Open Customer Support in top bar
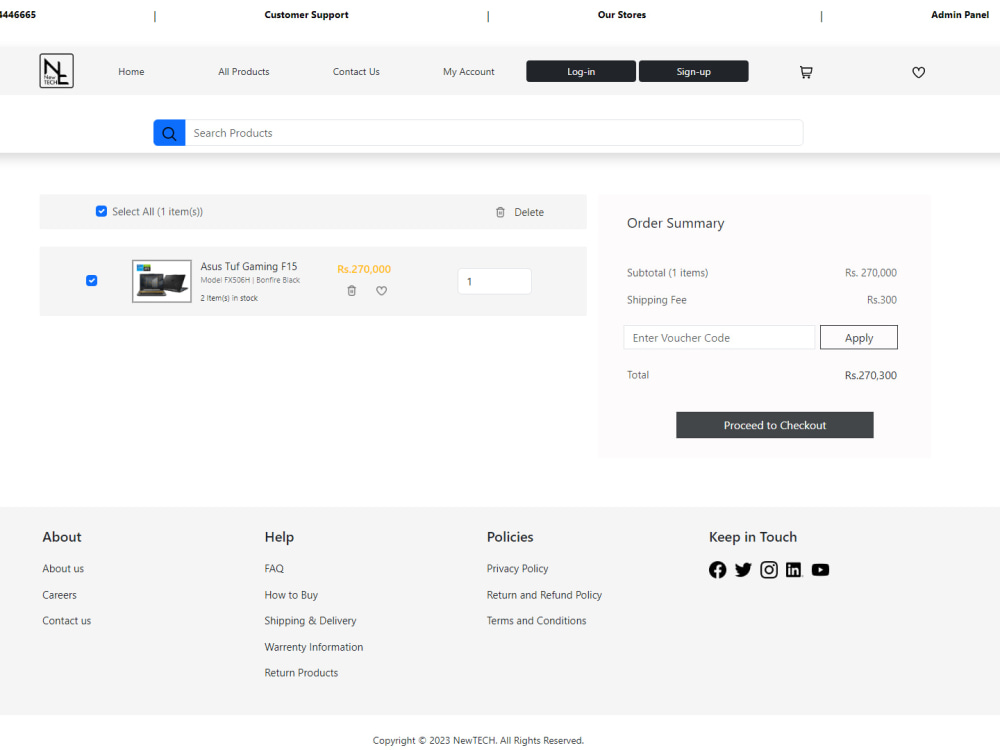 [307, 15]
